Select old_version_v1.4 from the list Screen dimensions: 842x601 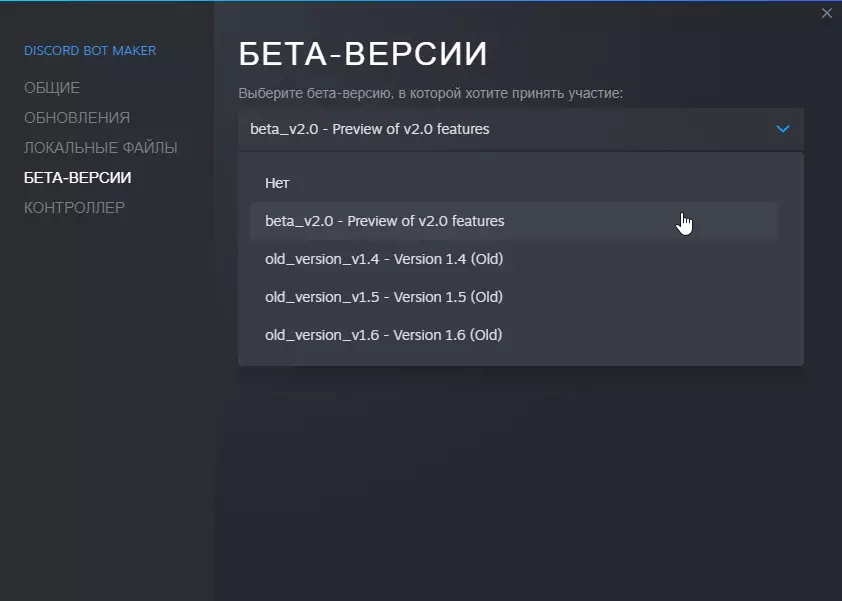click(x=384, y=259)
